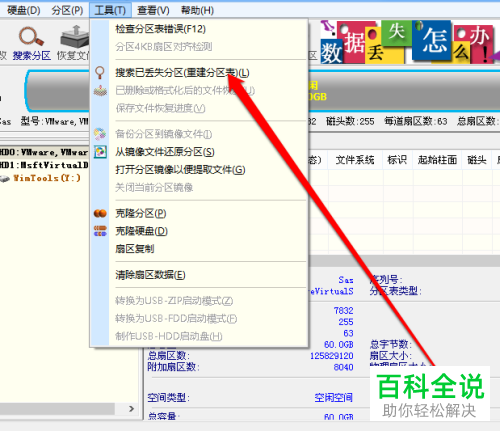
Task: Click the 每道扇区数:63 text
Action: click(x=416, y=121)
